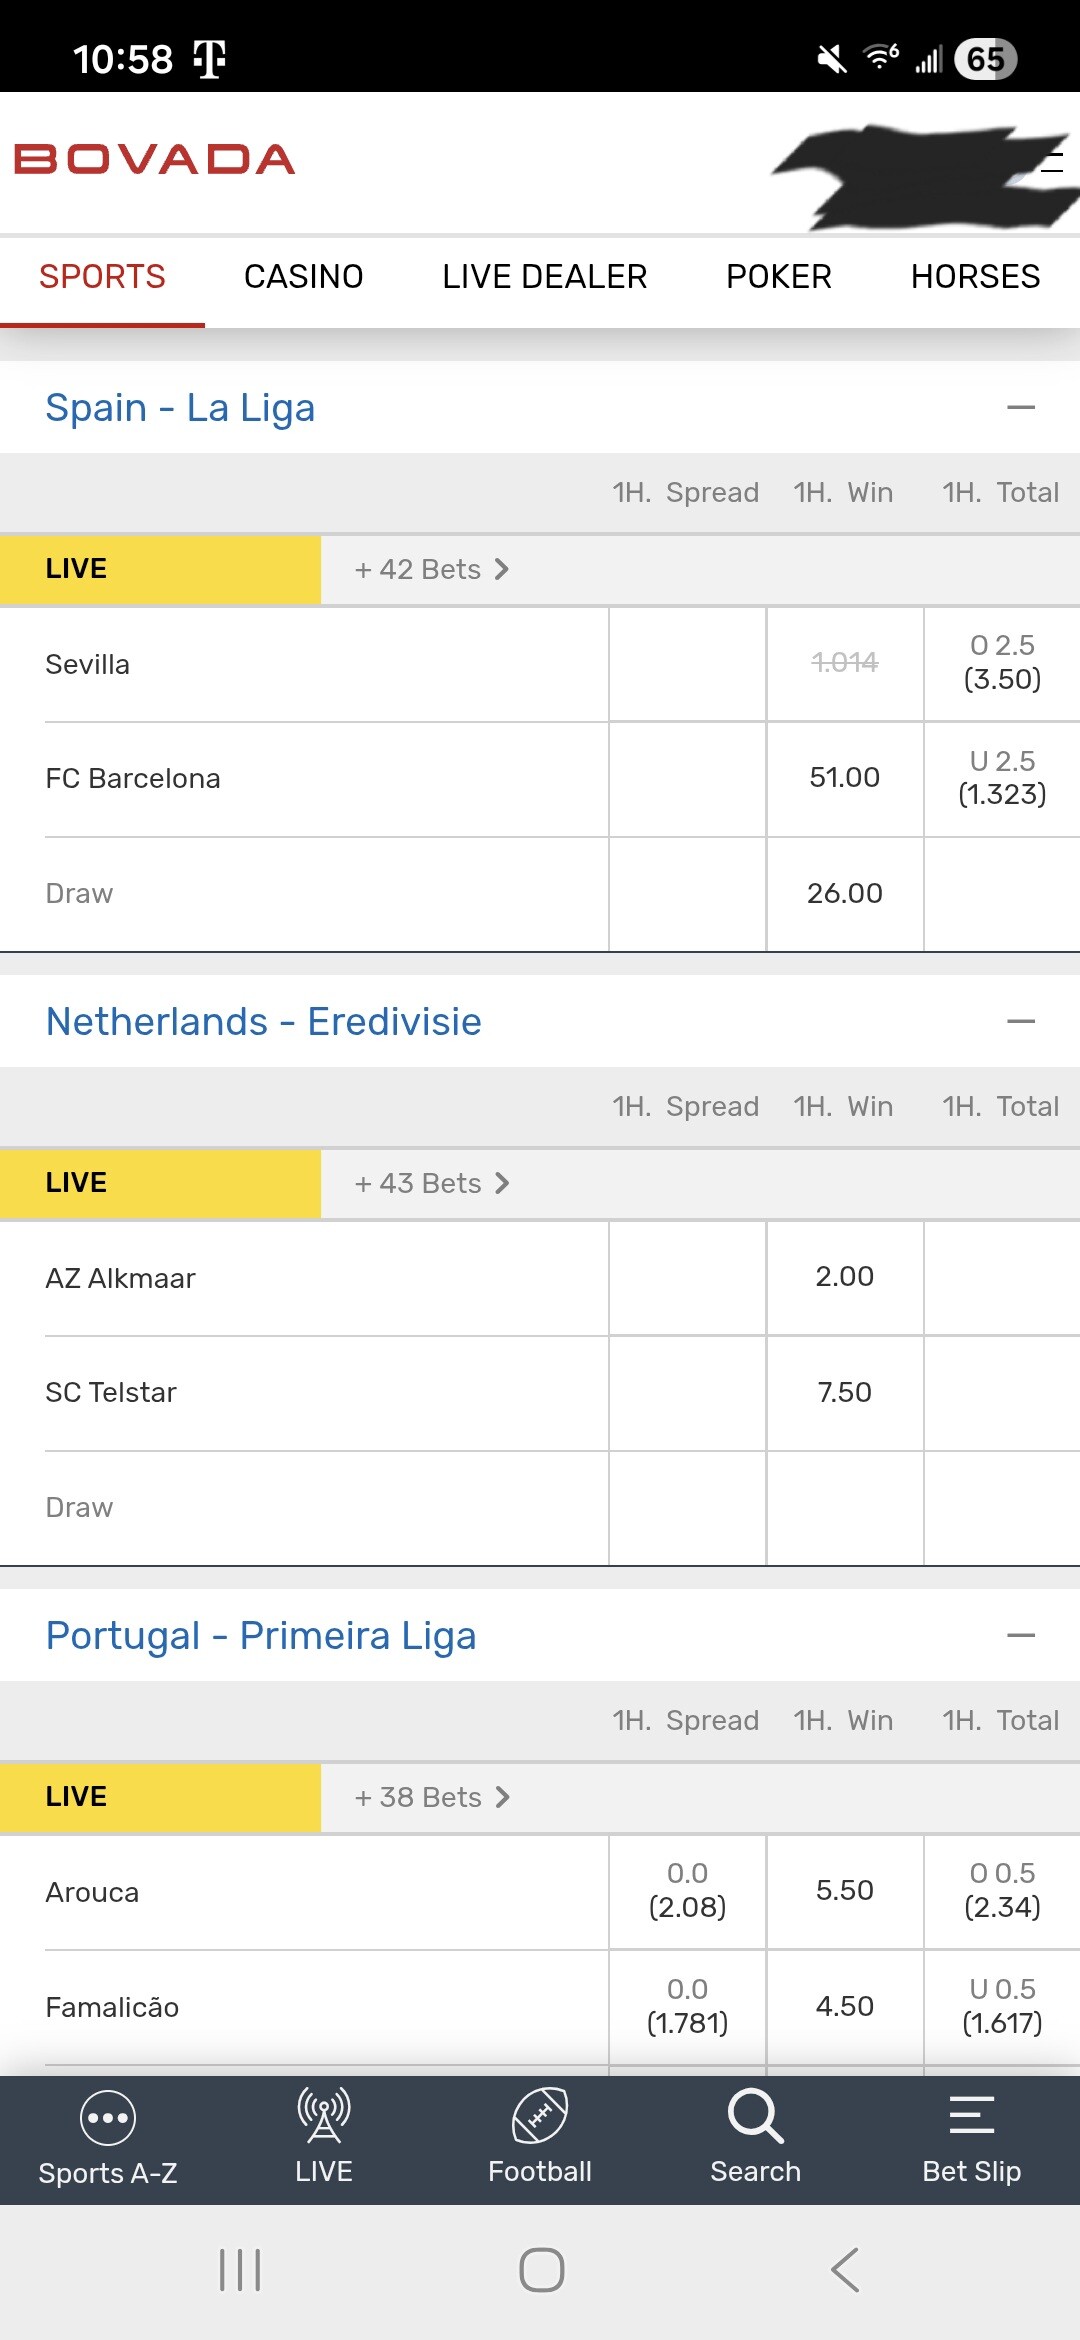Open + 42 Bets for Sevilla match

tap(432, 570)
